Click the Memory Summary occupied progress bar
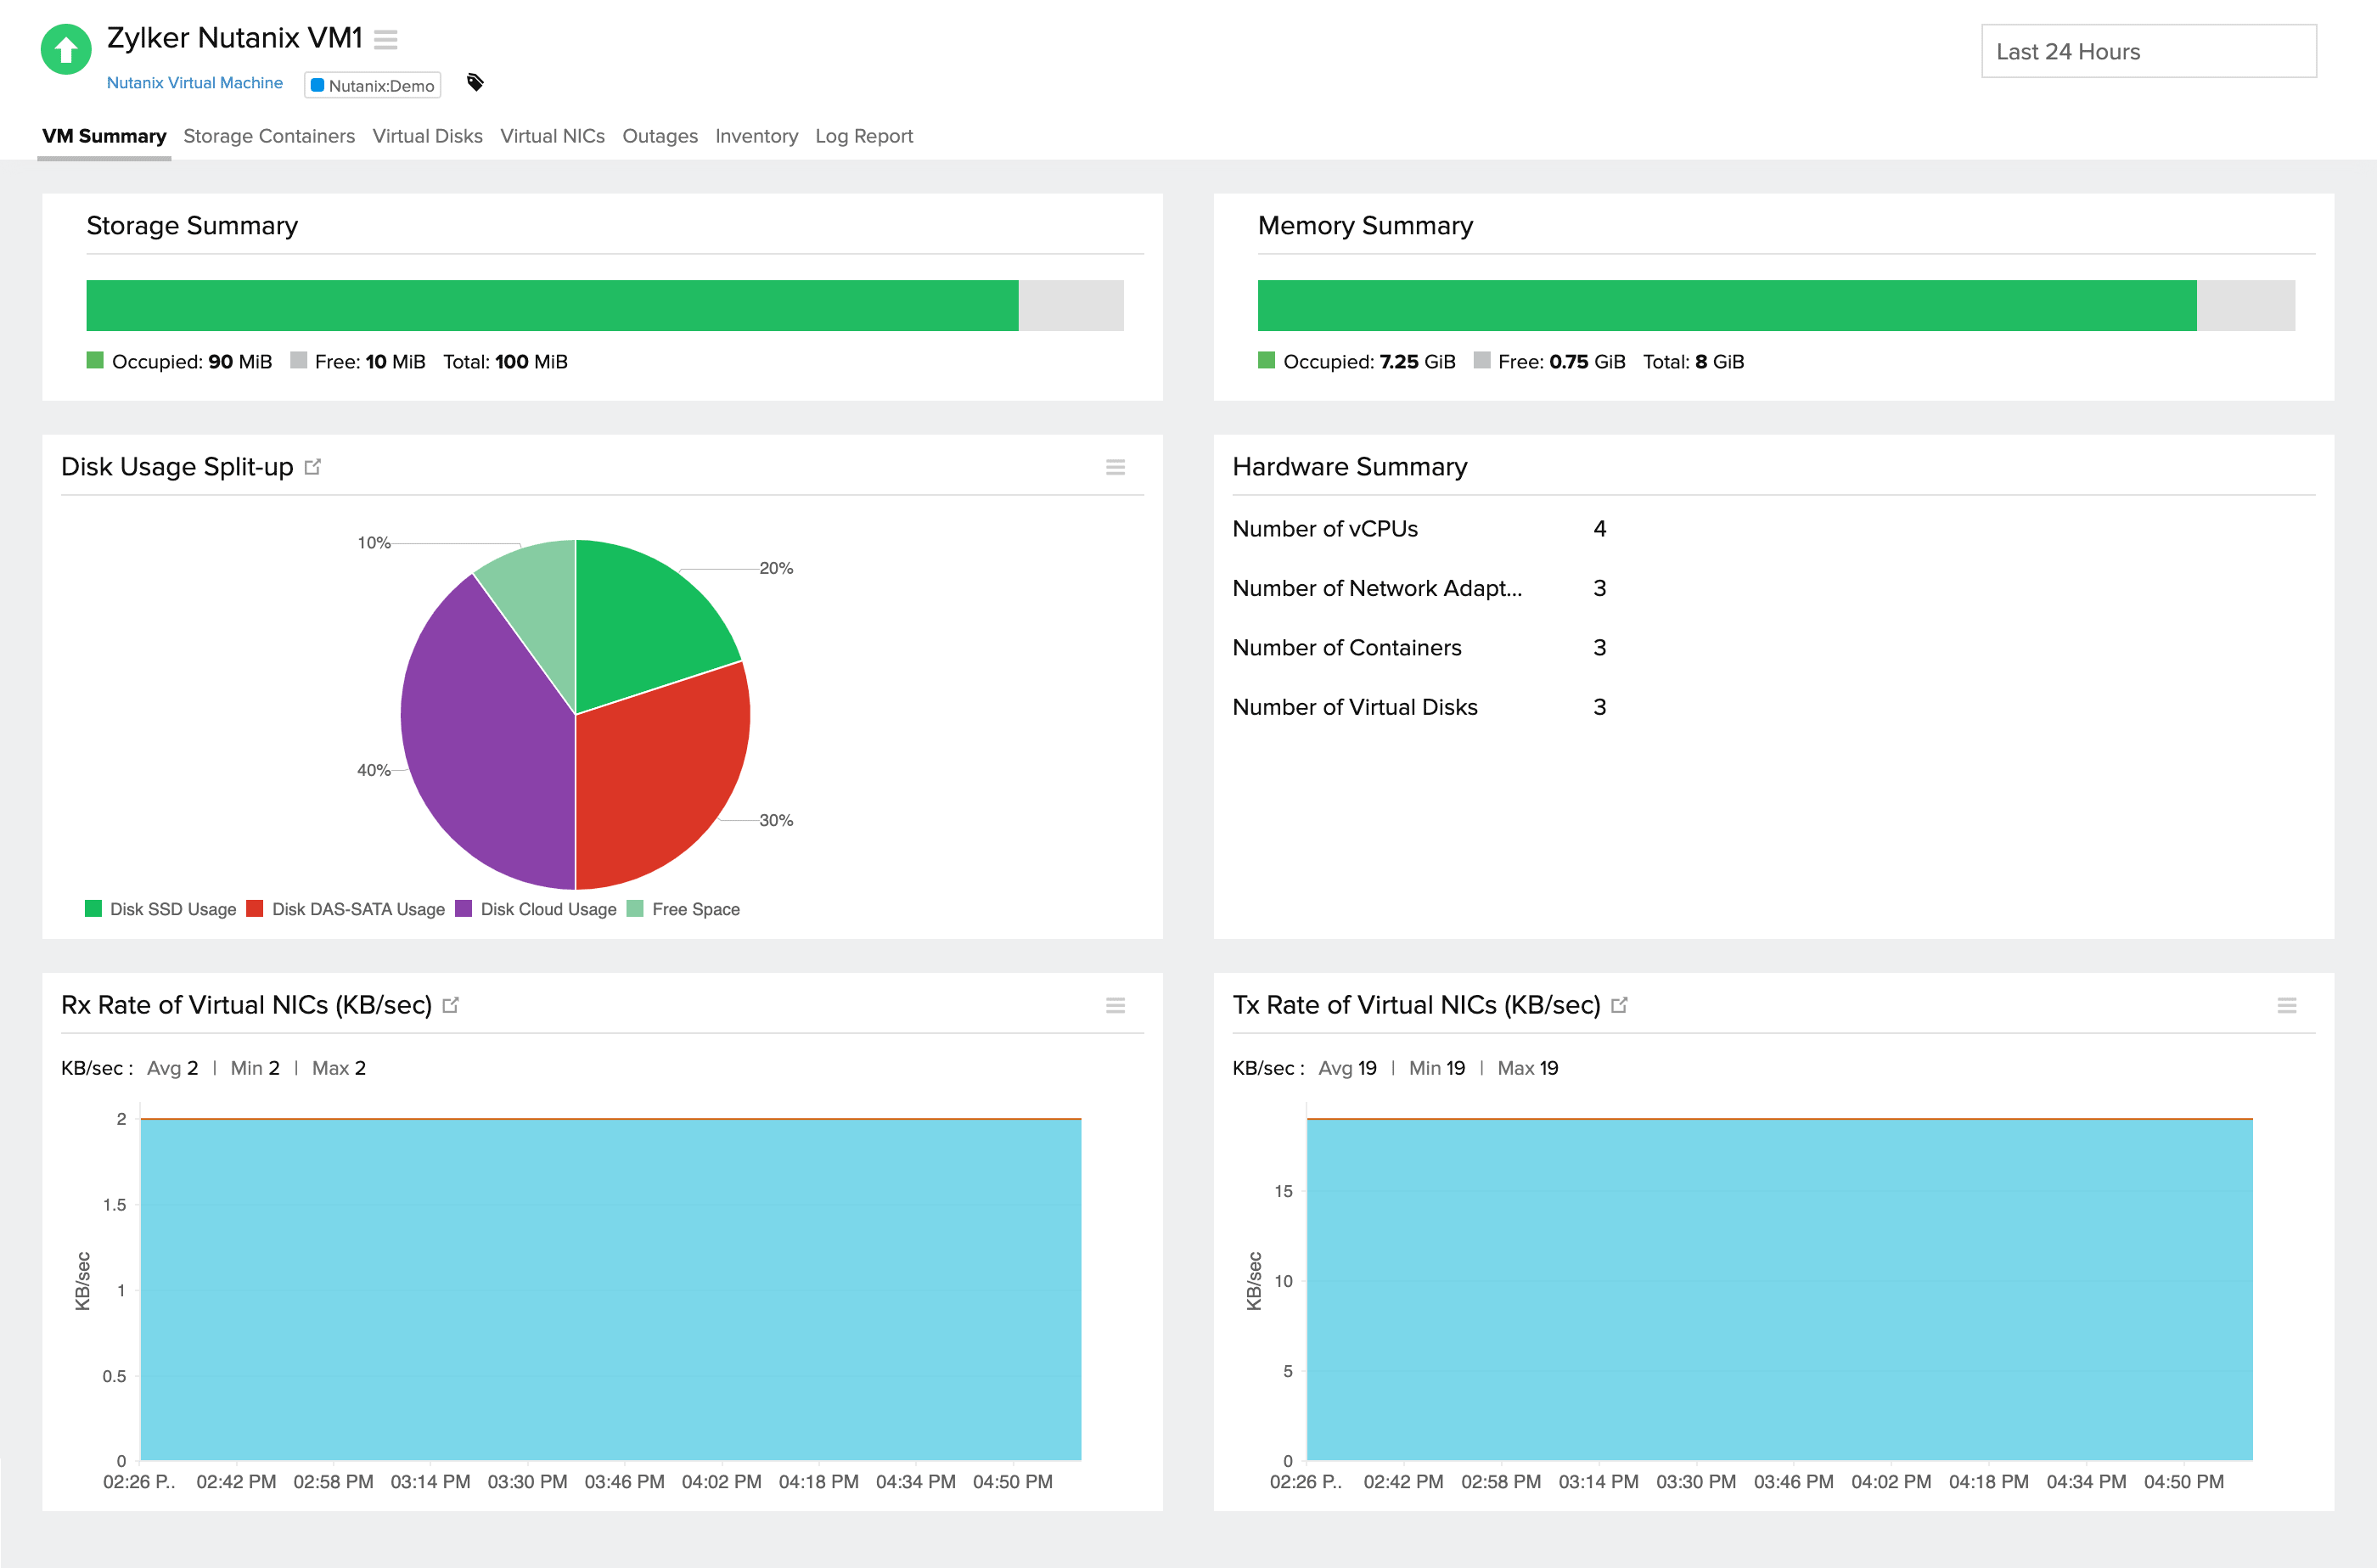This screenshot has height=1568, width=2377. click(1725, 305)
